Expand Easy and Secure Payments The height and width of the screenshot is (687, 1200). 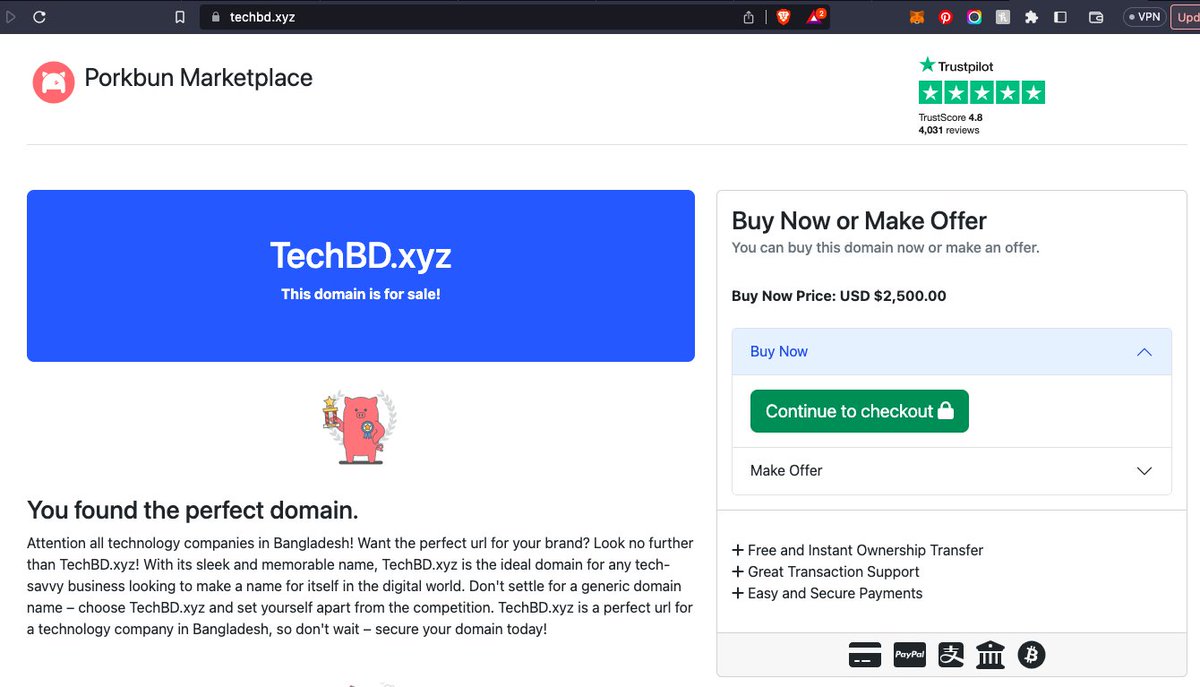[827, 593]
